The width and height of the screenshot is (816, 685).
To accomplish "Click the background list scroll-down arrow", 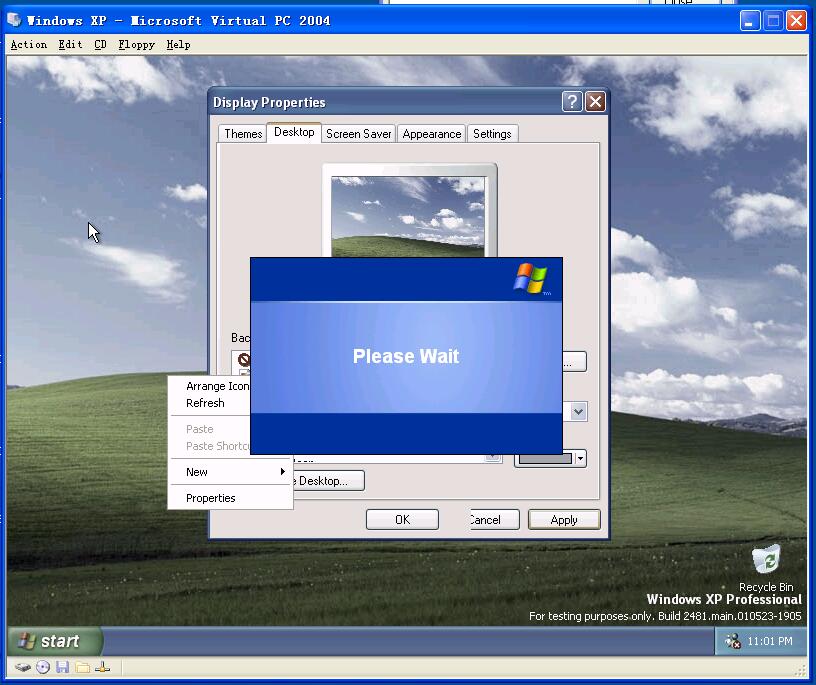I will 493,458.
